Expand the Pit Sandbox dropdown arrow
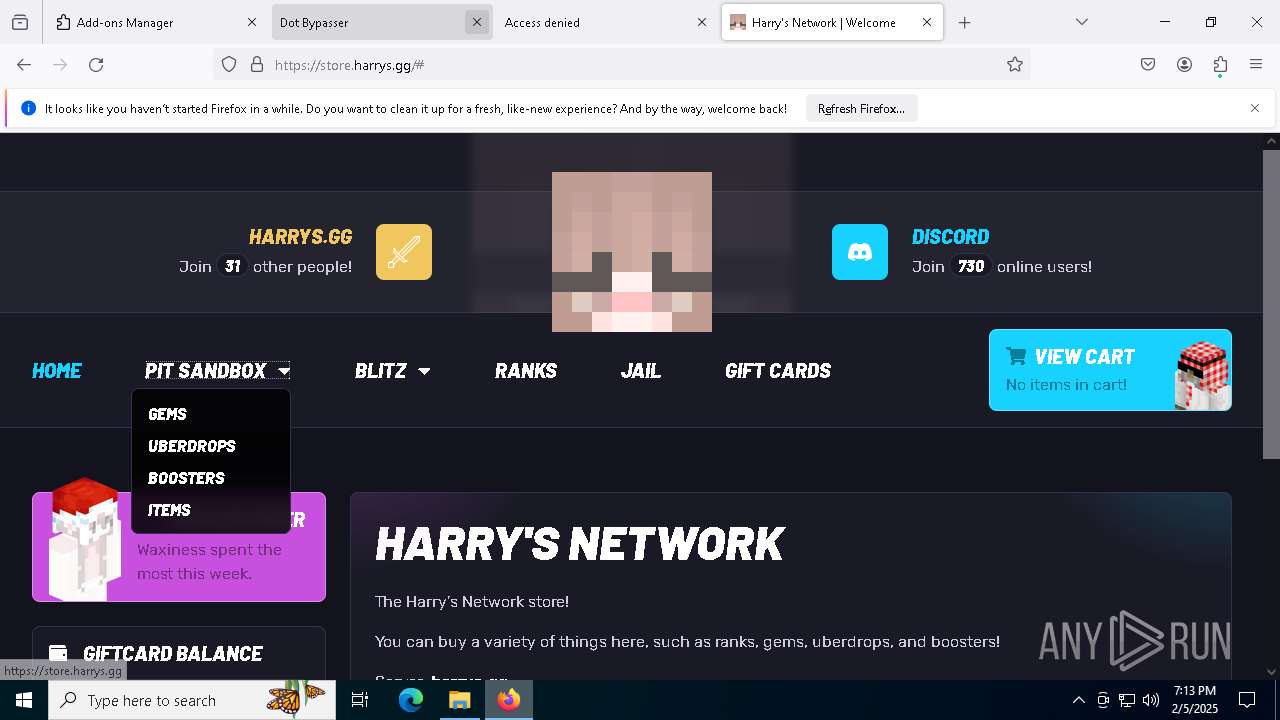The image size is (1280, 720). point(284,371)
